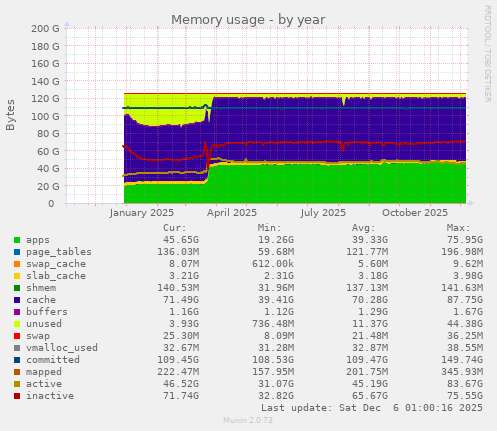Click the 'Min:' column header

(x=269, y=228)
